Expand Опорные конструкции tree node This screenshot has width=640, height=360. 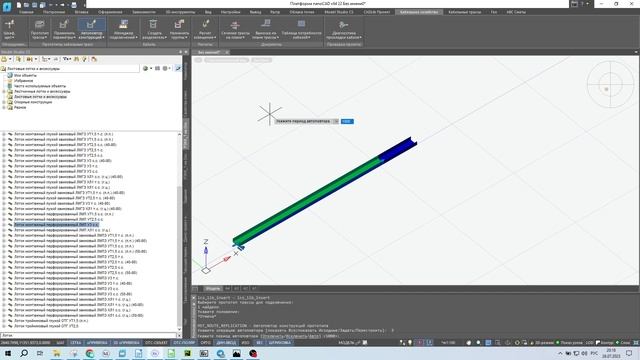[4, 102]
